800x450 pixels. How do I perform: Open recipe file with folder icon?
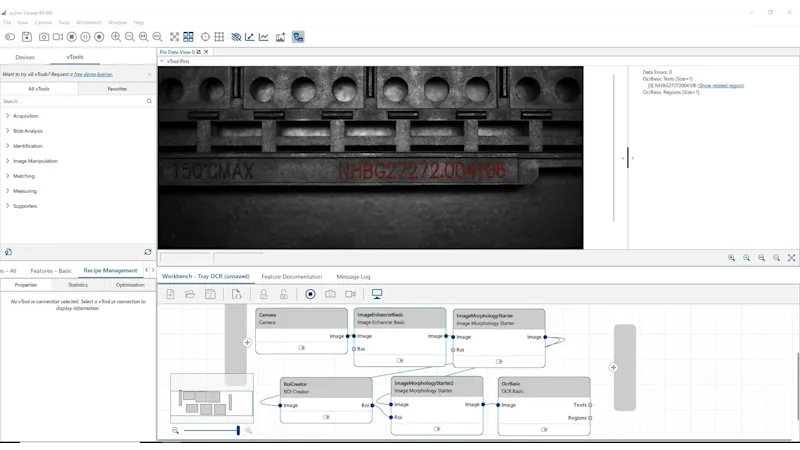(190, 294)
